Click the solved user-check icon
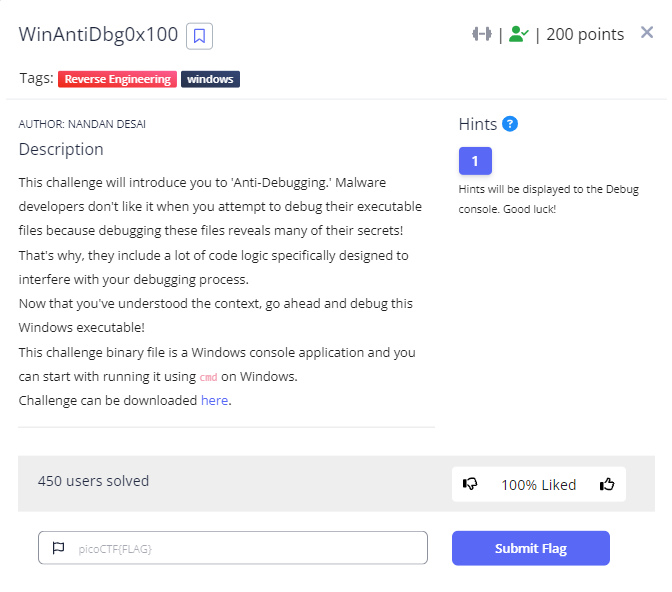The image size is (672, 592). 518,34
